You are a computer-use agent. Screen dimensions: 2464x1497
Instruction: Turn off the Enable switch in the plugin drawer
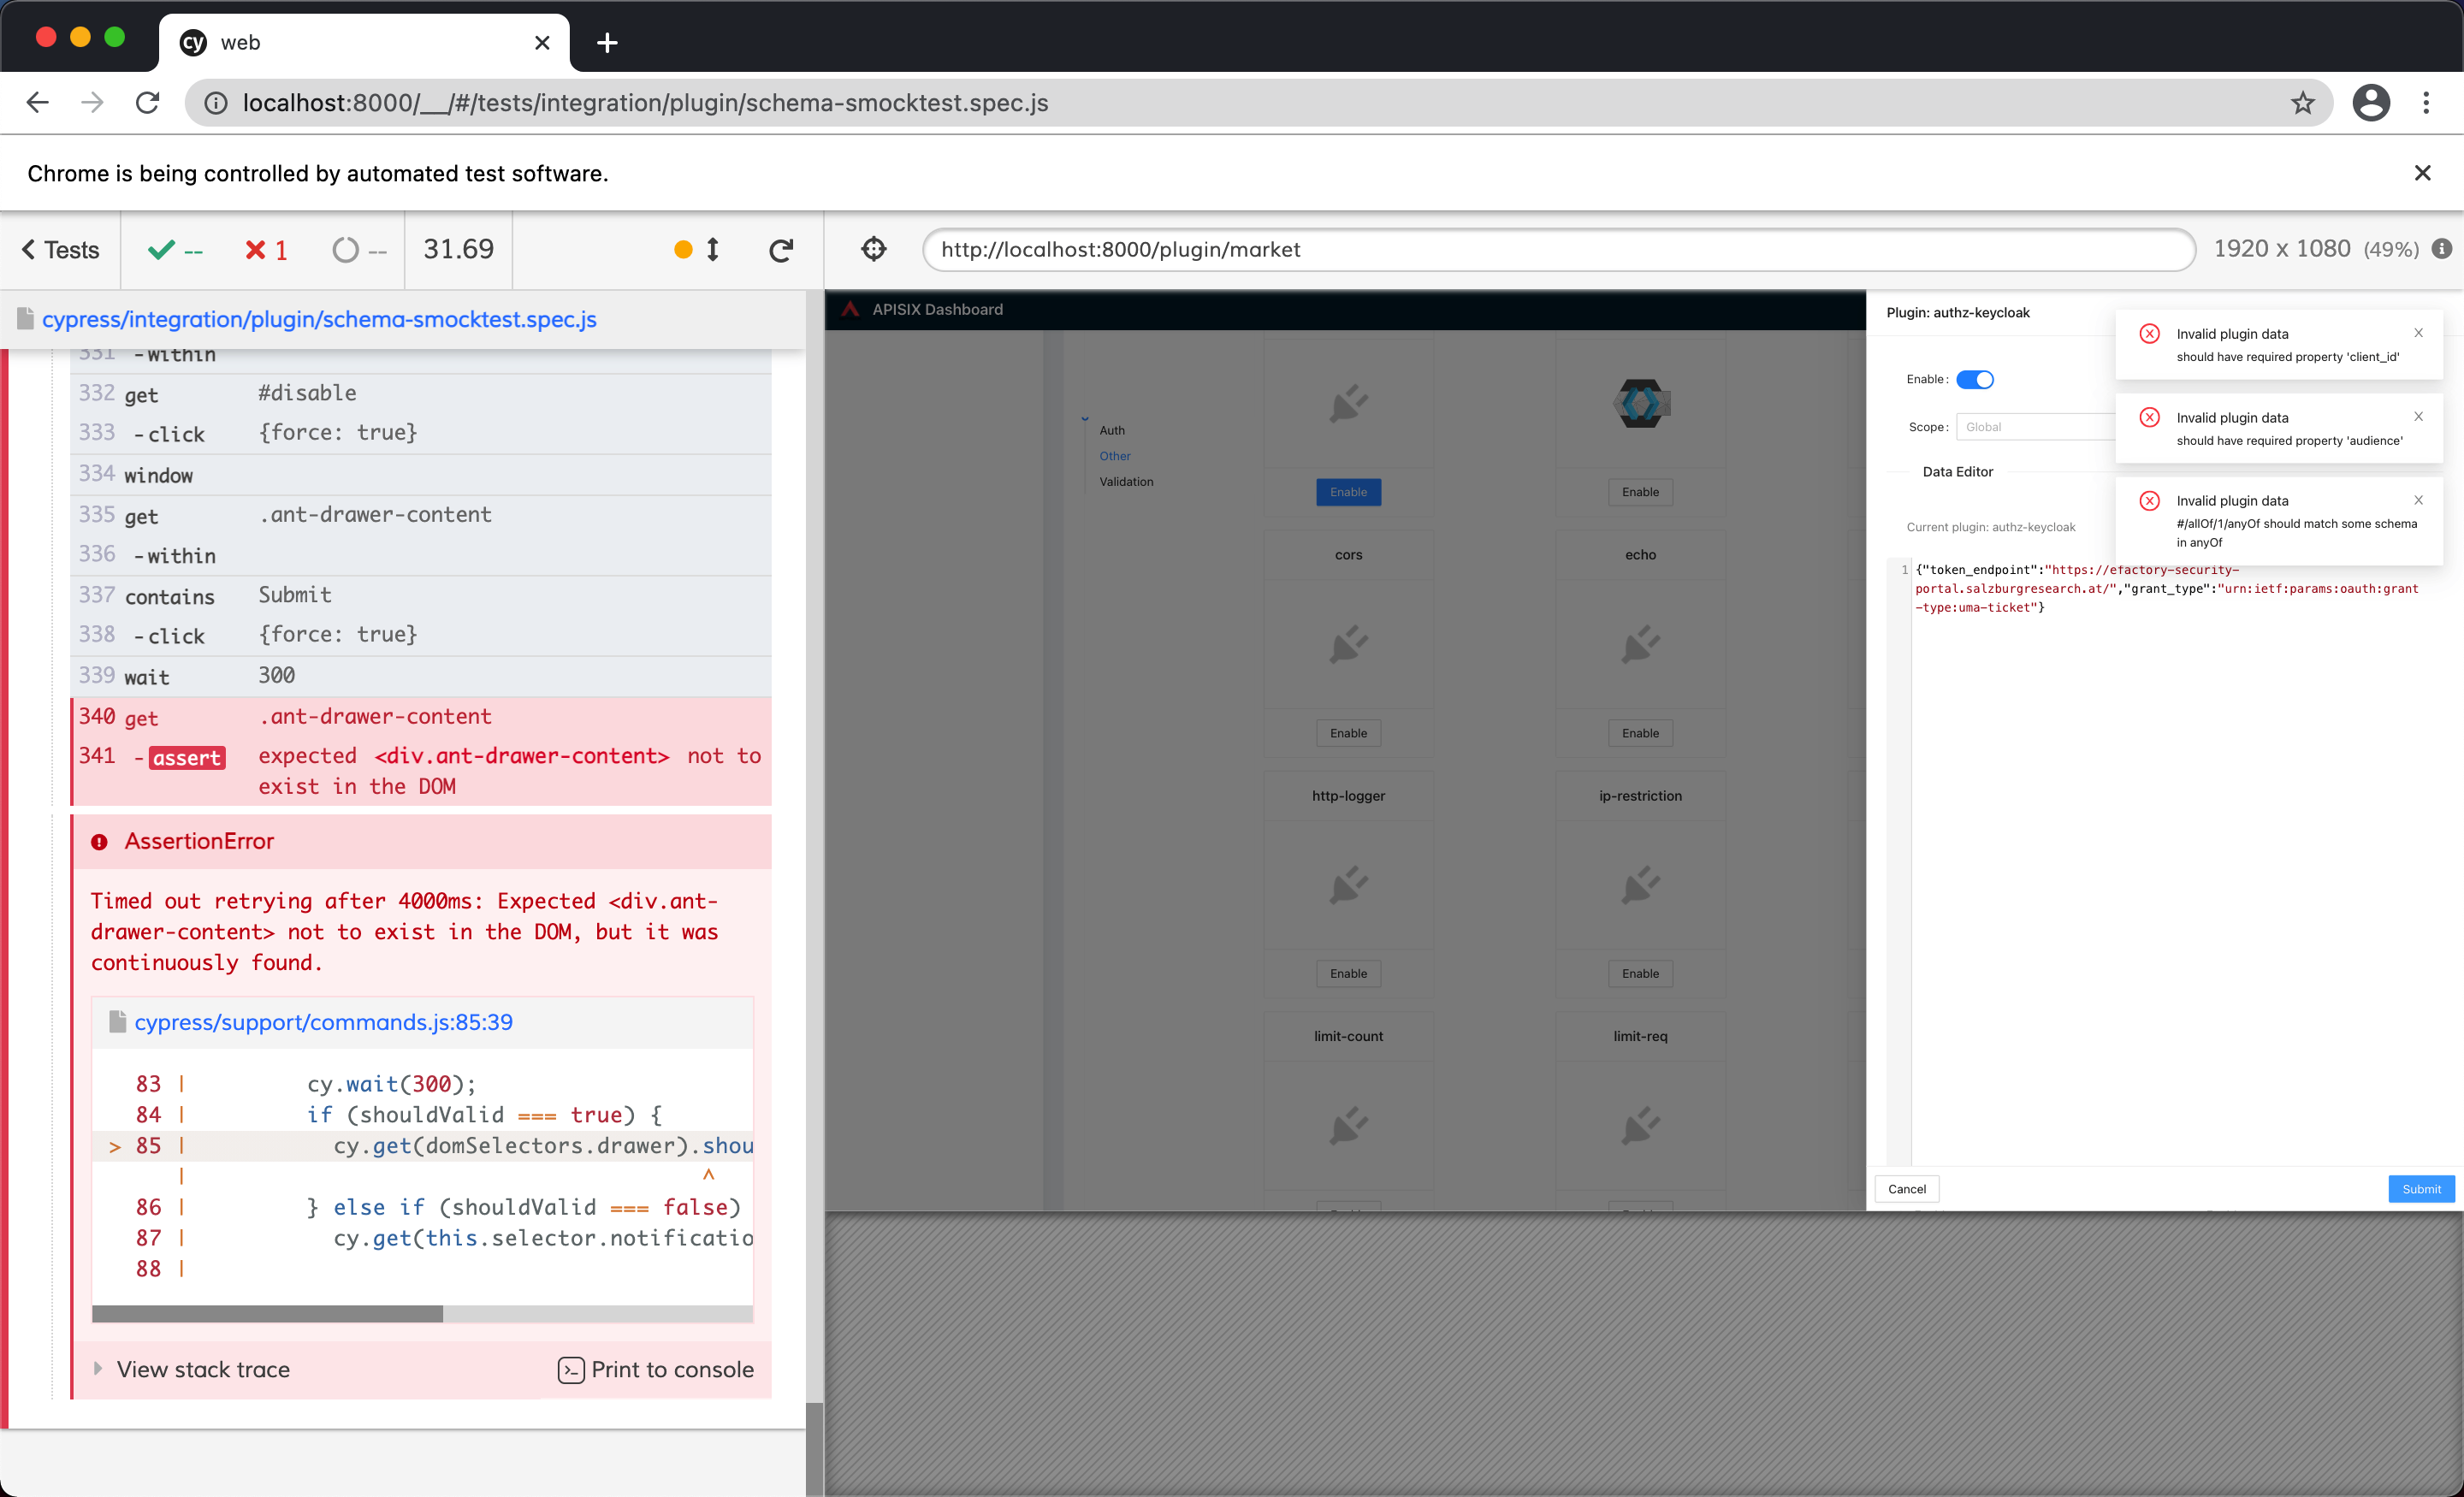(1975, 379)
